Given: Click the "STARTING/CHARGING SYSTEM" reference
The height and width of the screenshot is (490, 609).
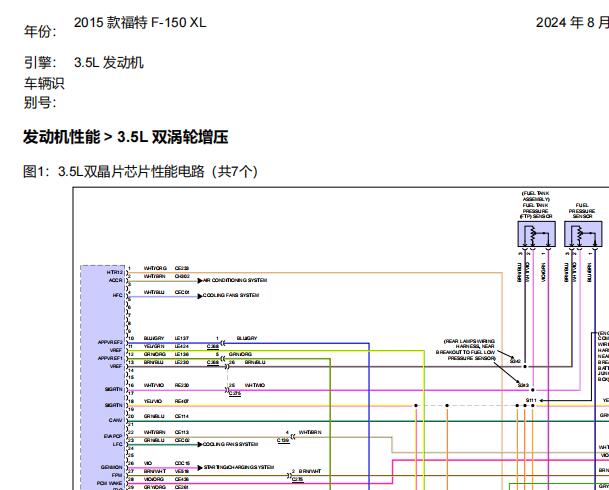Looking at the screenshot, I should (239, 467).
